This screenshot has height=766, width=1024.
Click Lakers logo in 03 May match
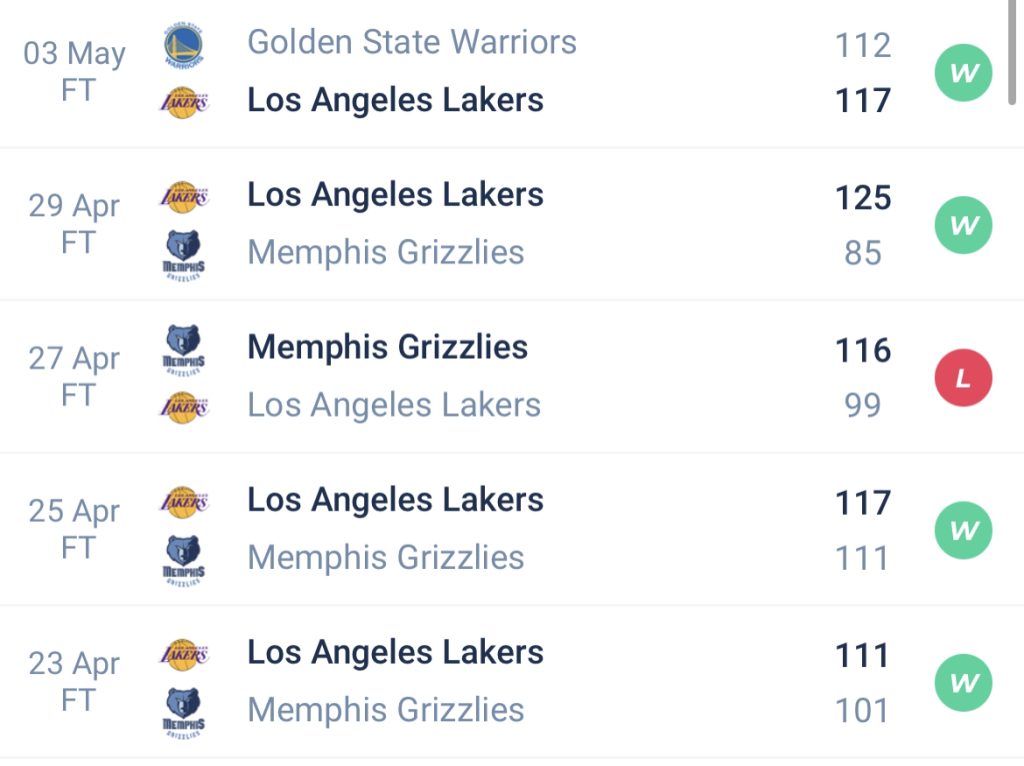click(x=184, y=103)
